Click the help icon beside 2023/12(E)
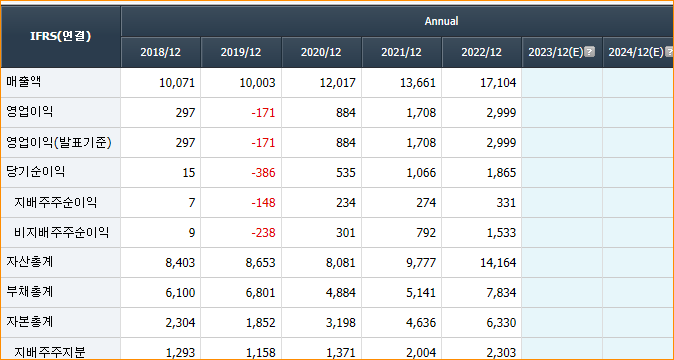 [x=590, y=52]
